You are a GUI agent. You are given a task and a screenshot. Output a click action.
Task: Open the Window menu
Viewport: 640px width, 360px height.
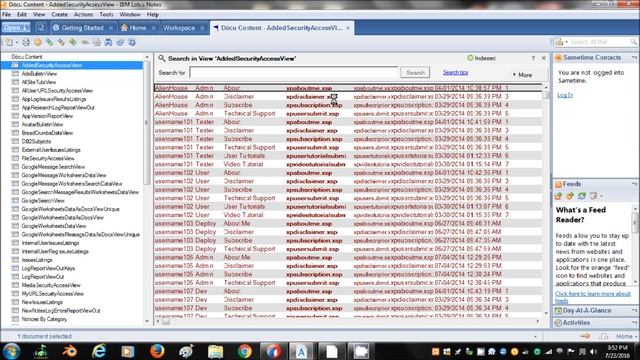pyautogui.click(x=130, y=14)
